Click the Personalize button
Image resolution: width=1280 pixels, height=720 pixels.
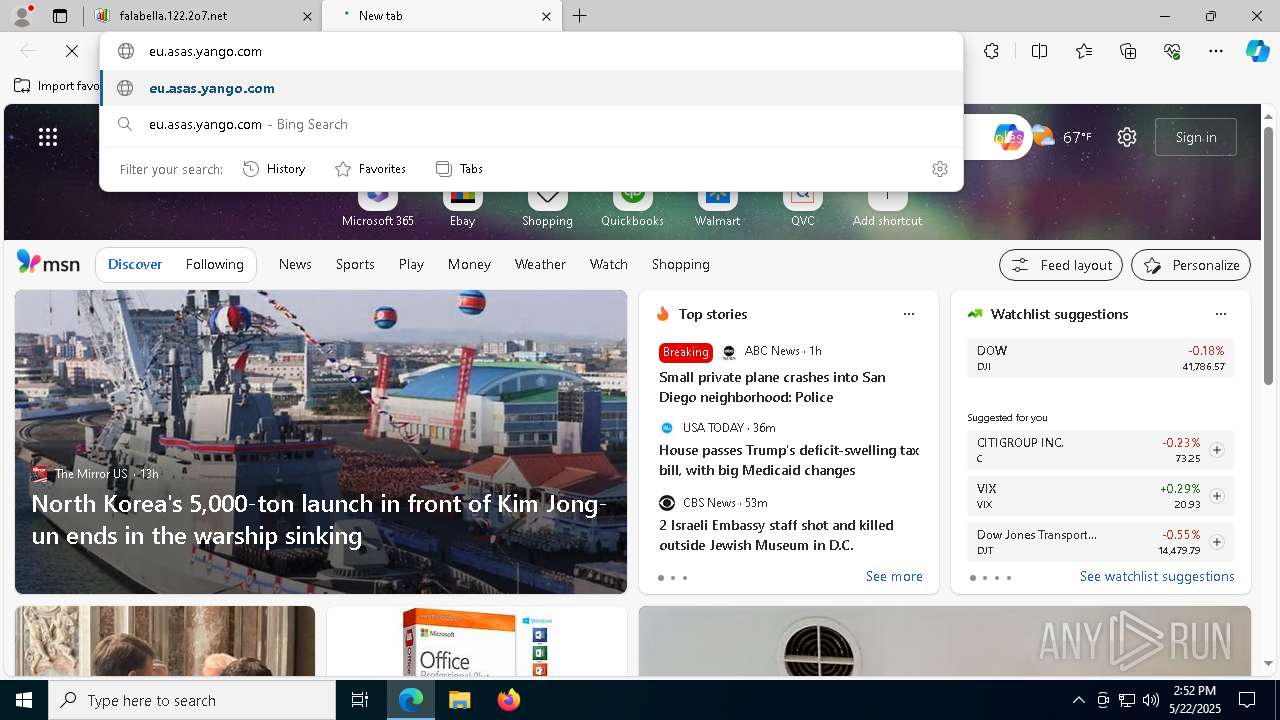(1191, 265)
